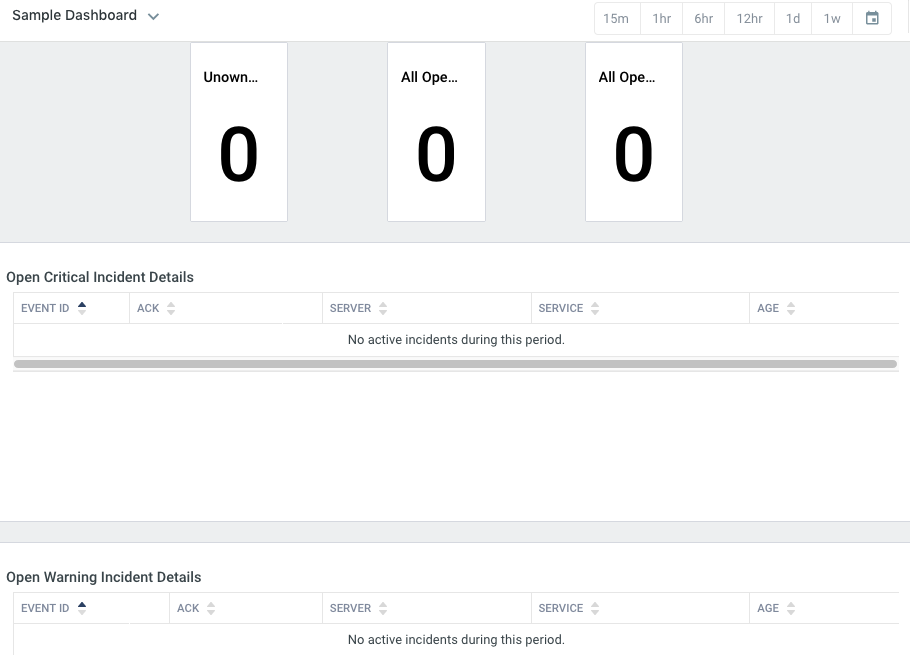
Task: Click the Unown... counter card
Action: [239, 132]
